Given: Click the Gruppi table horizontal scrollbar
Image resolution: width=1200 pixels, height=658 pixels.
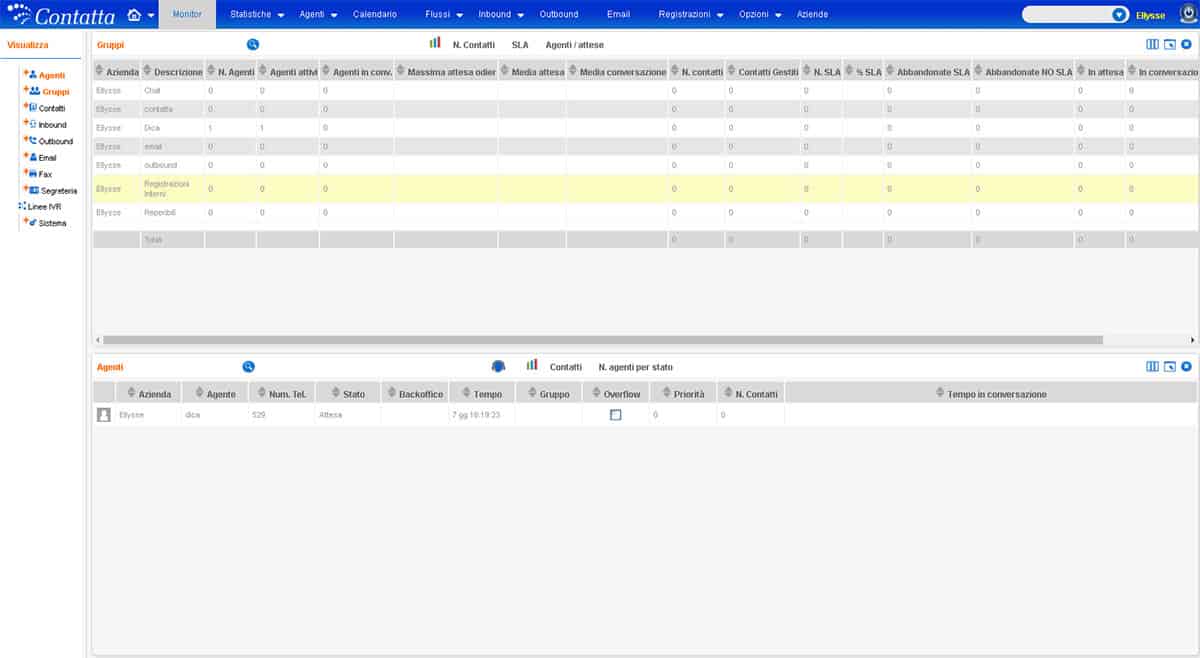Looking at the screenshot, I should [600, 340].
